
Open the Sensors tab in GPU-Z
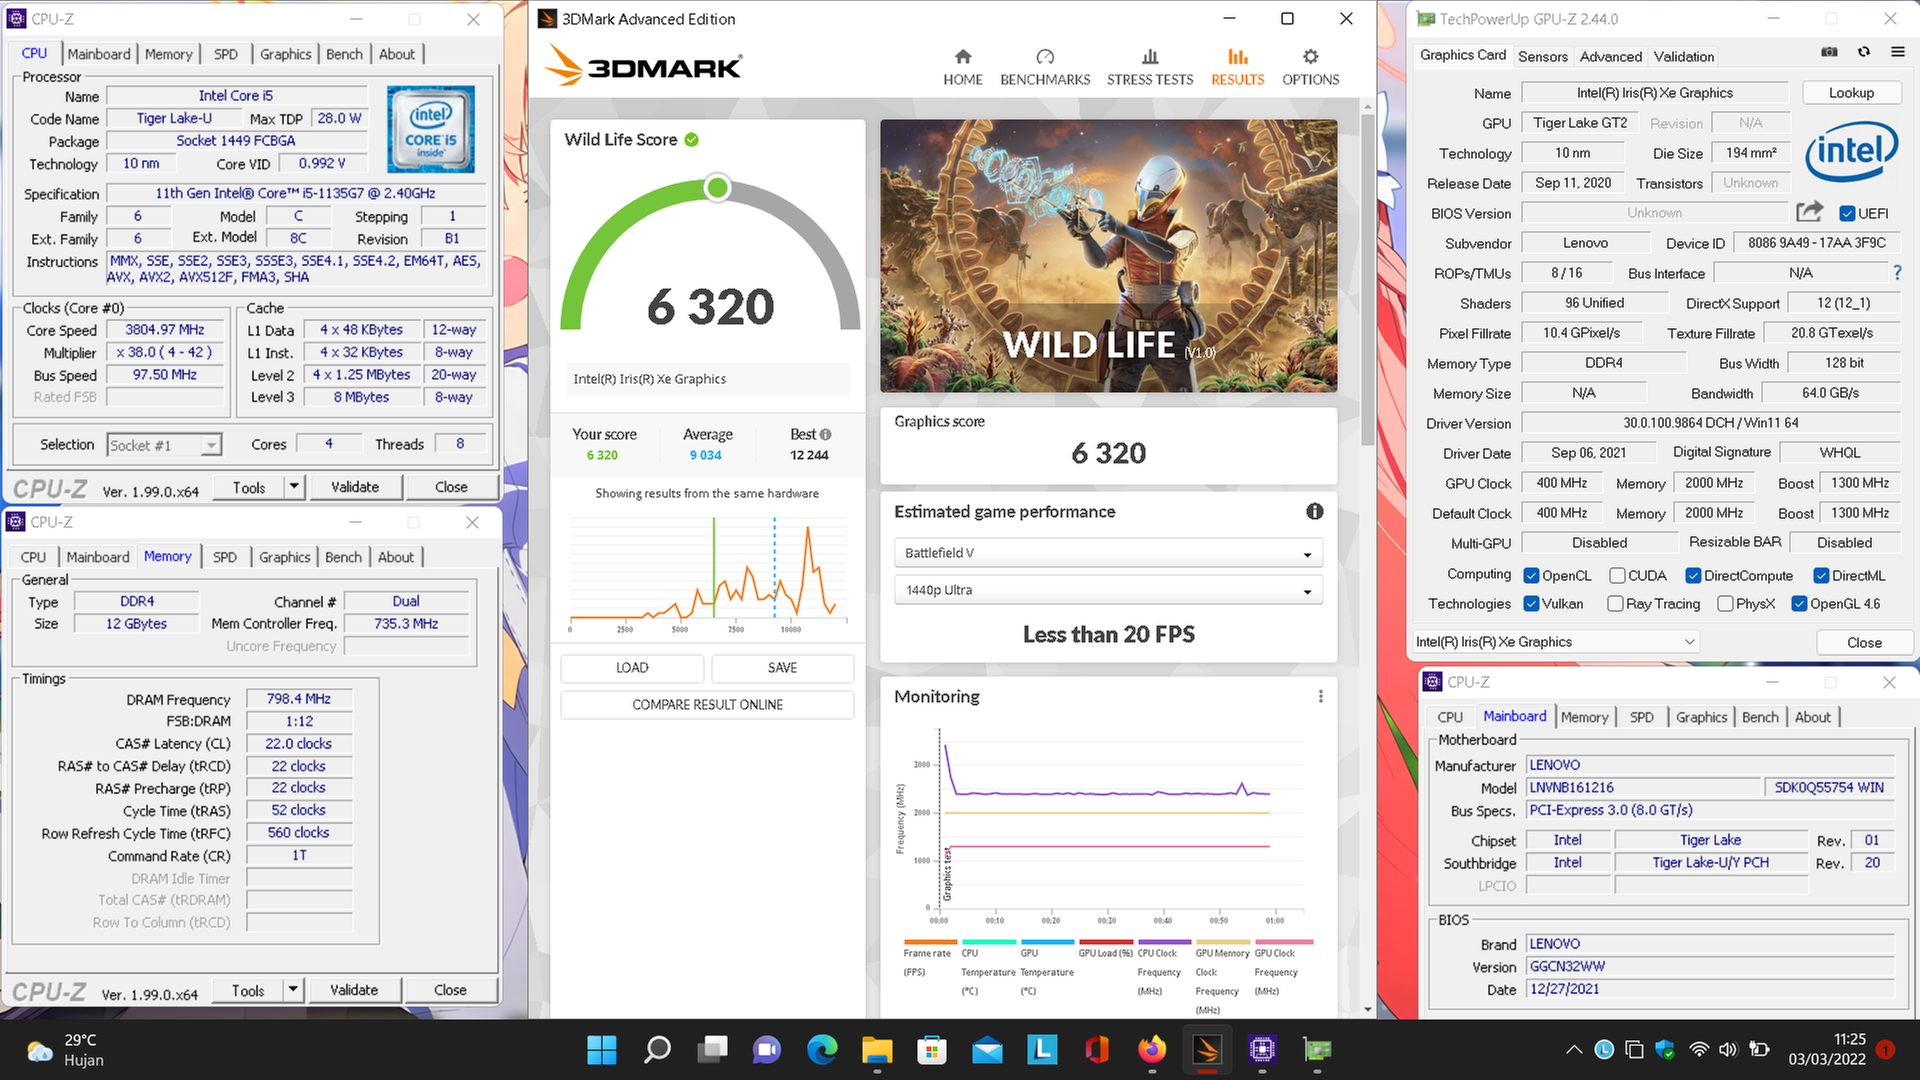pos(1543,56)
